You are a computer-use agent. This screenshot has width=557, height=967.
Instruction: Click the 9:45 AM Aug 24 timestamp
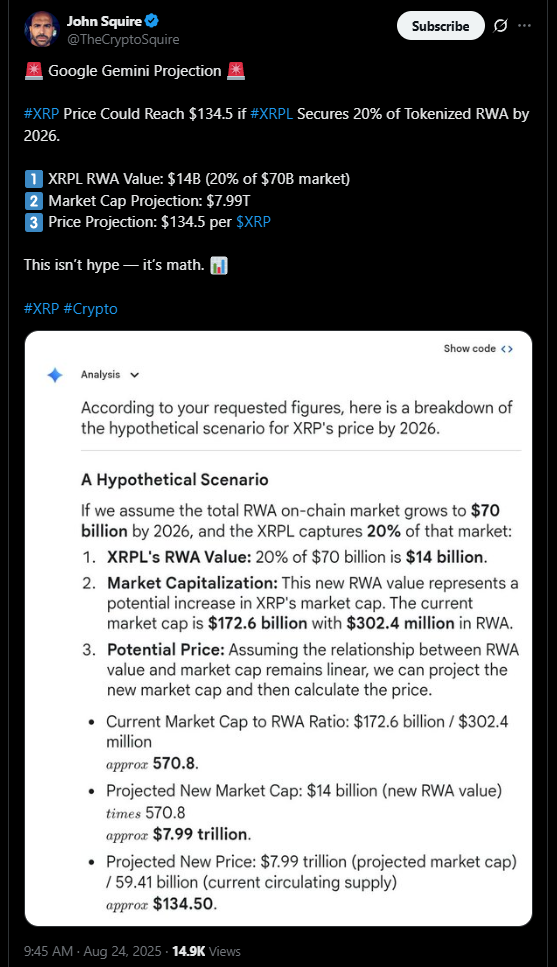pyautogui.click(x=93, y=951)
